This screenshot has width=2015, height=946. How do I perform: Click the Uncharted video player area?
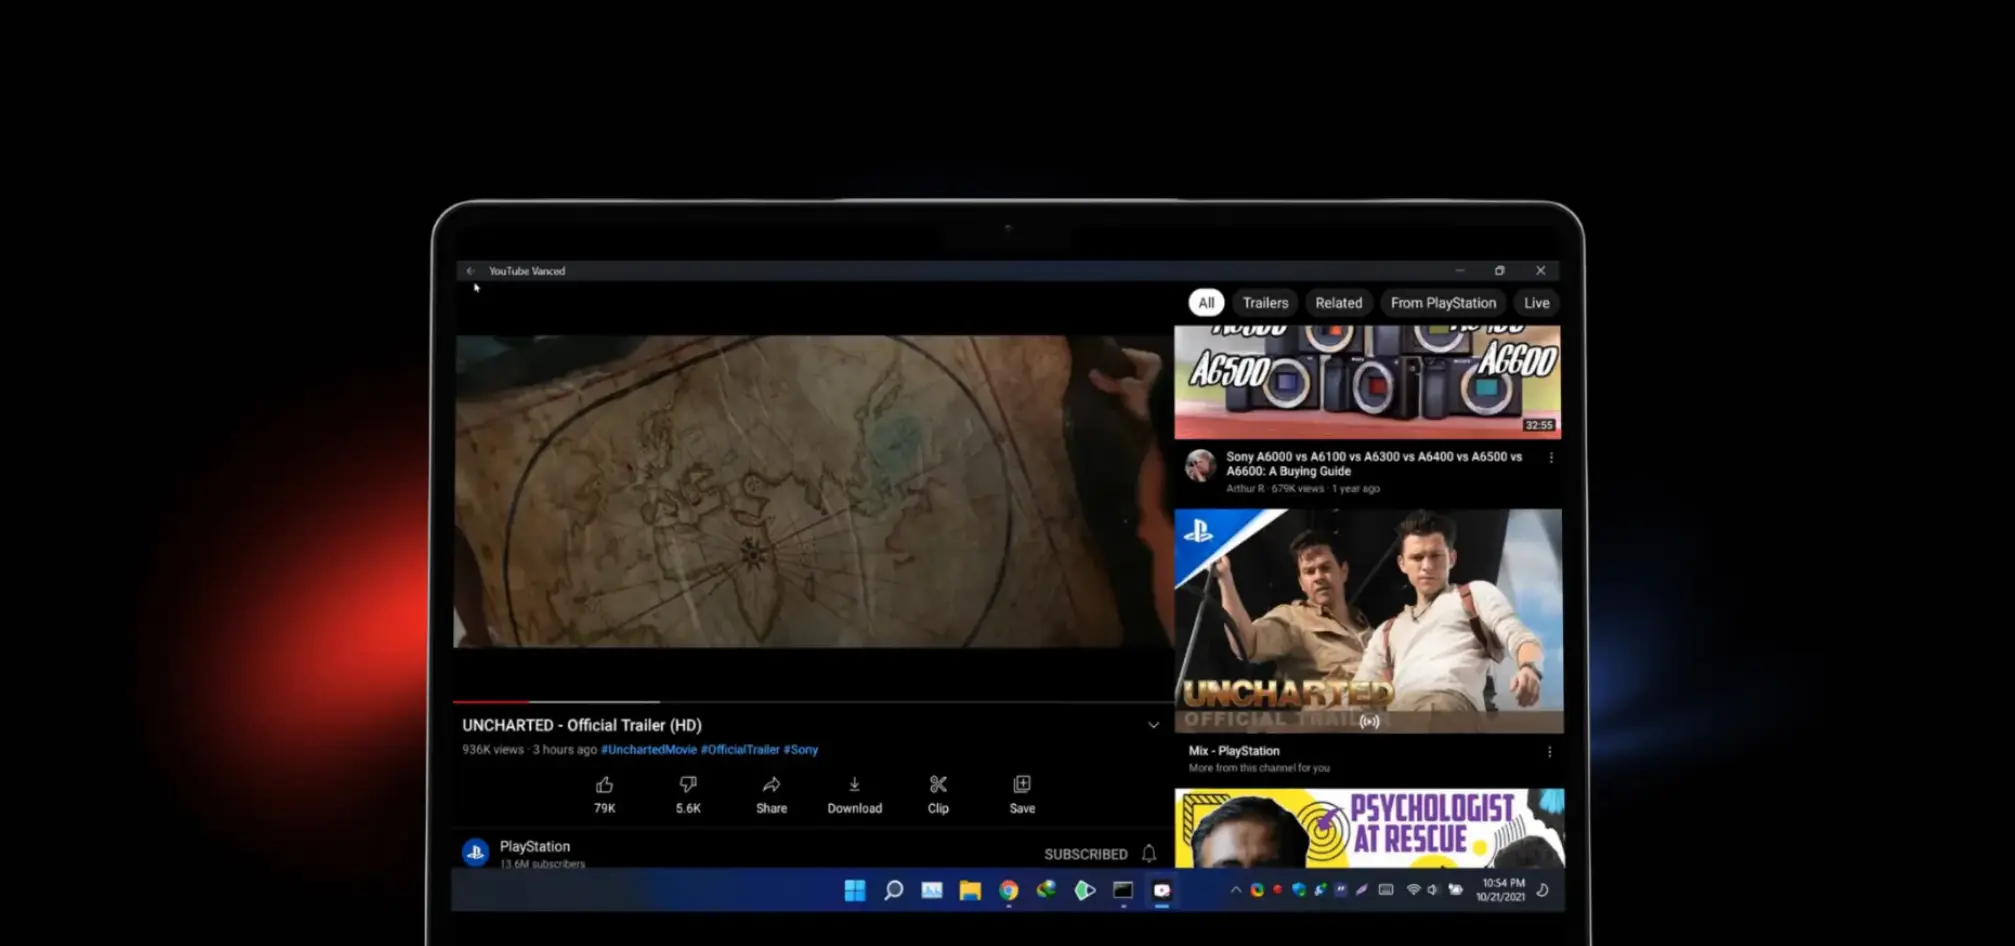[x=813, y=491]
